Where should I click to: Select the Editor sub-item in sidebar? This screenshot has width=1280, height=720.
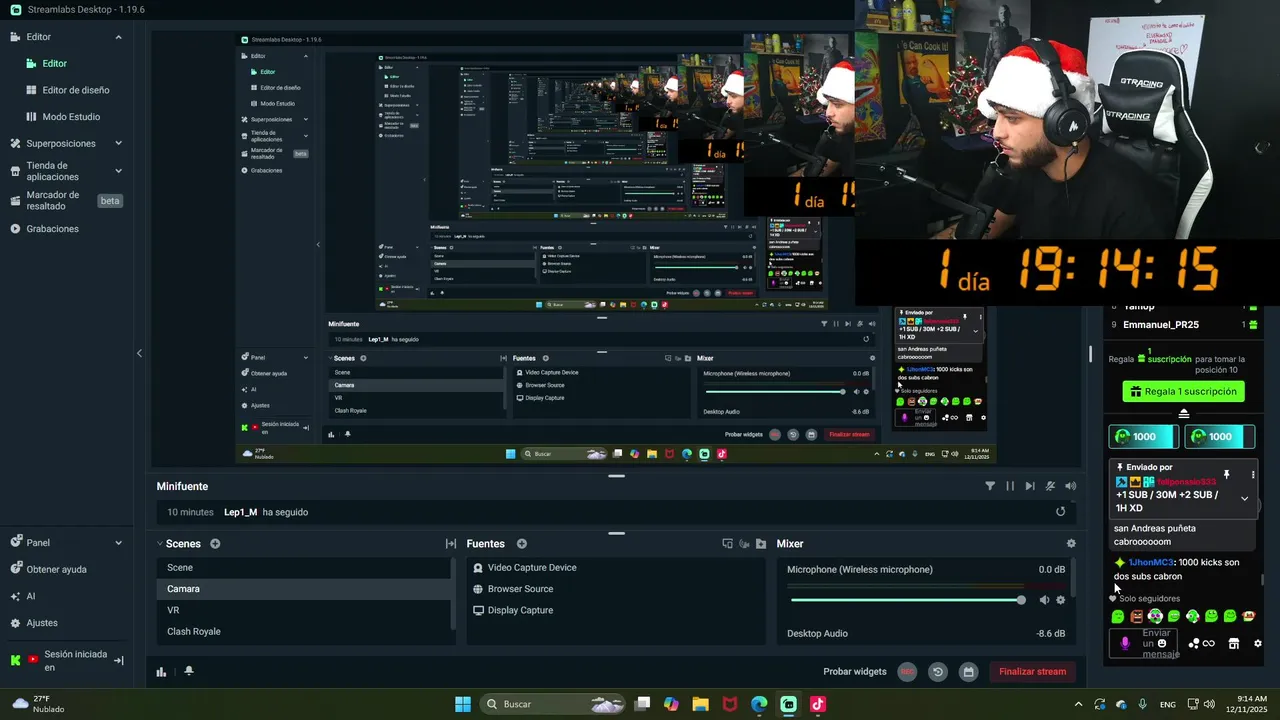pyautogui.click(x=54, y=64)
